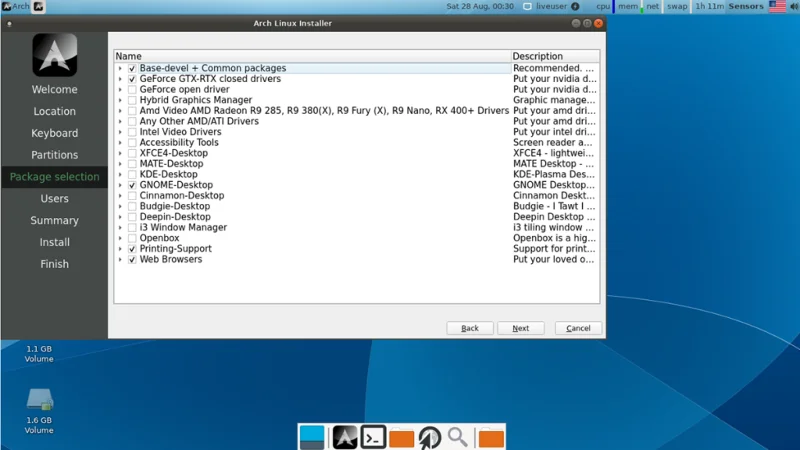The width and height of the screenshot is (800, 450).
Task: Enable Hybrid Graphics Manager checkbox
Action: coord(132,100)
